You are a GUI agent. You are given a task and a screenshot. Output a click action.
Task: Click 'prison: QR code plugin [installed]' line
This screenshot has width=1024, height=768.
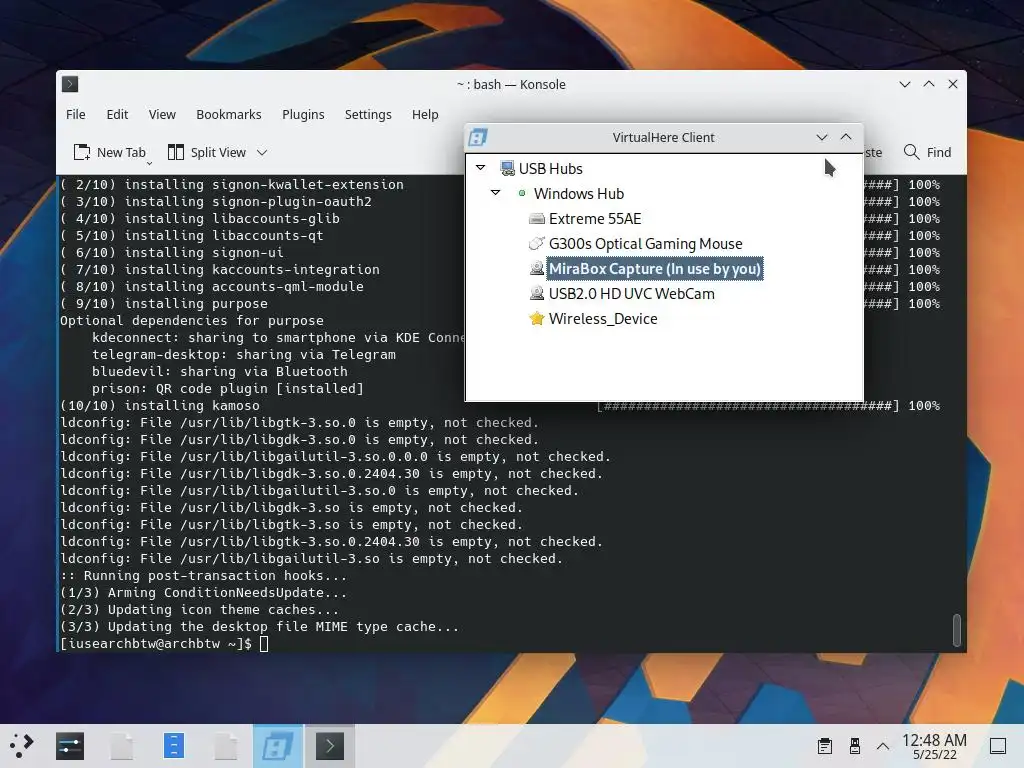click(x=228, y=389)
